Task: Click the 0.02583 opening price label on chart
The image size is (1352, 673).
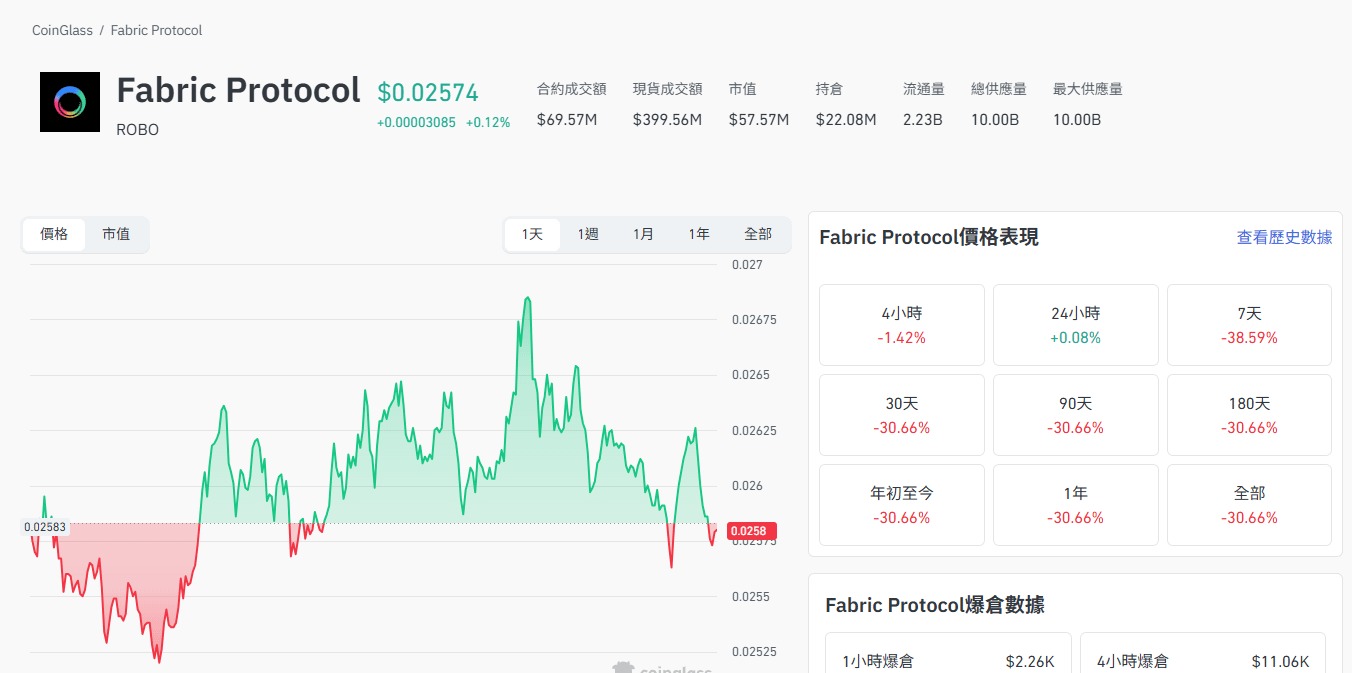Action: click(x=45, y=527)
